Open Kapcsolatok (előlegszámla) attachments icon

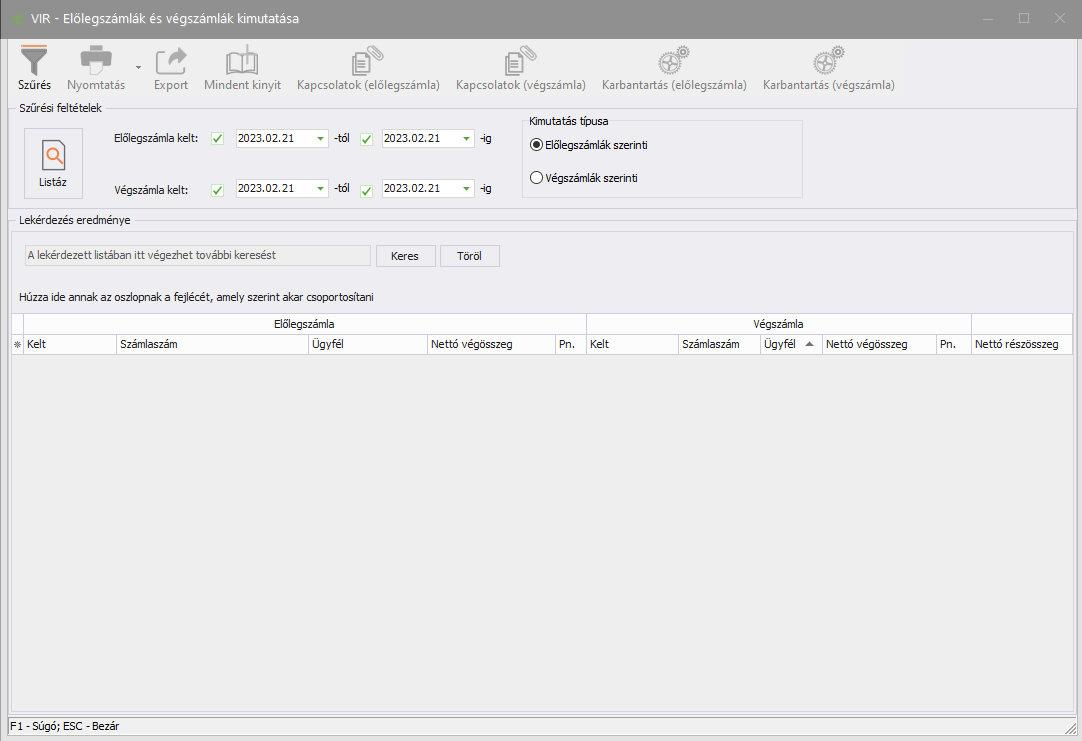pyautogui.click(x=368, y=61)
